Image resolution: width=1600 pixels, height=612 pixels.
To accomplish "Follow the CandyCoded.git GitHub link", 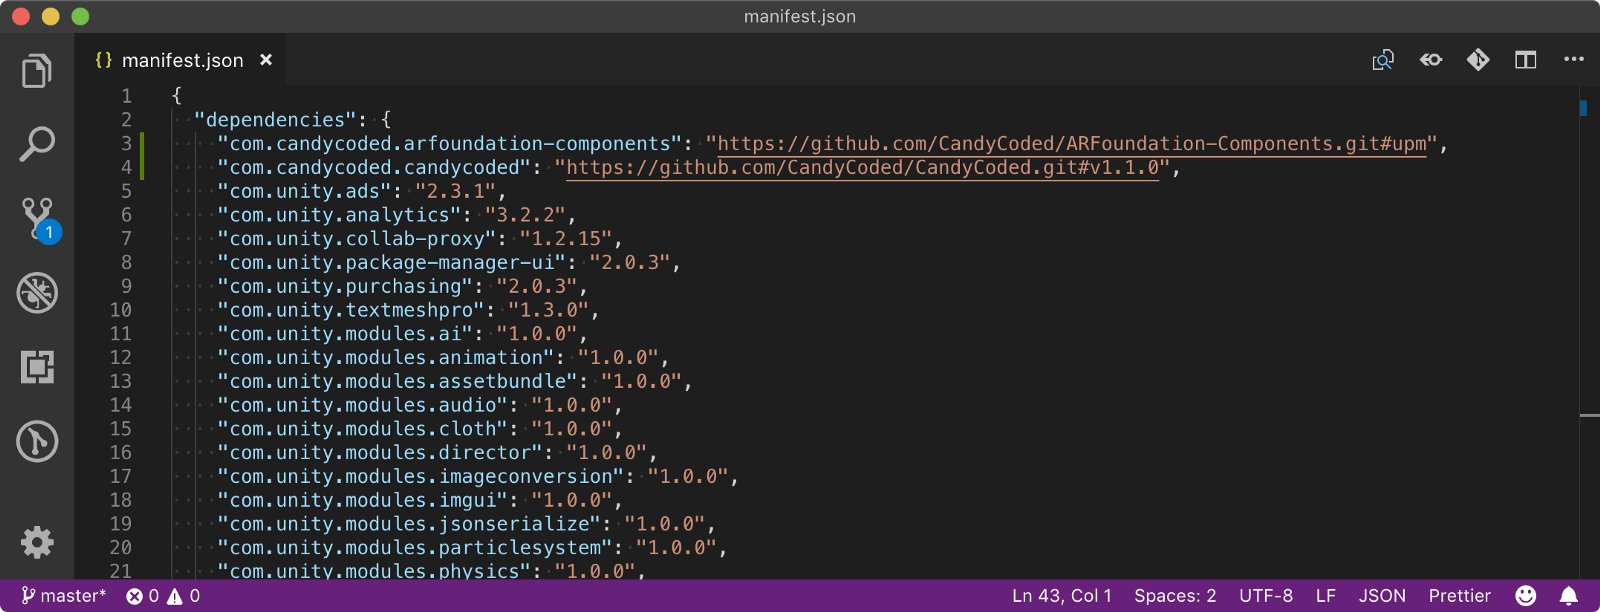I will coord(862,168).
